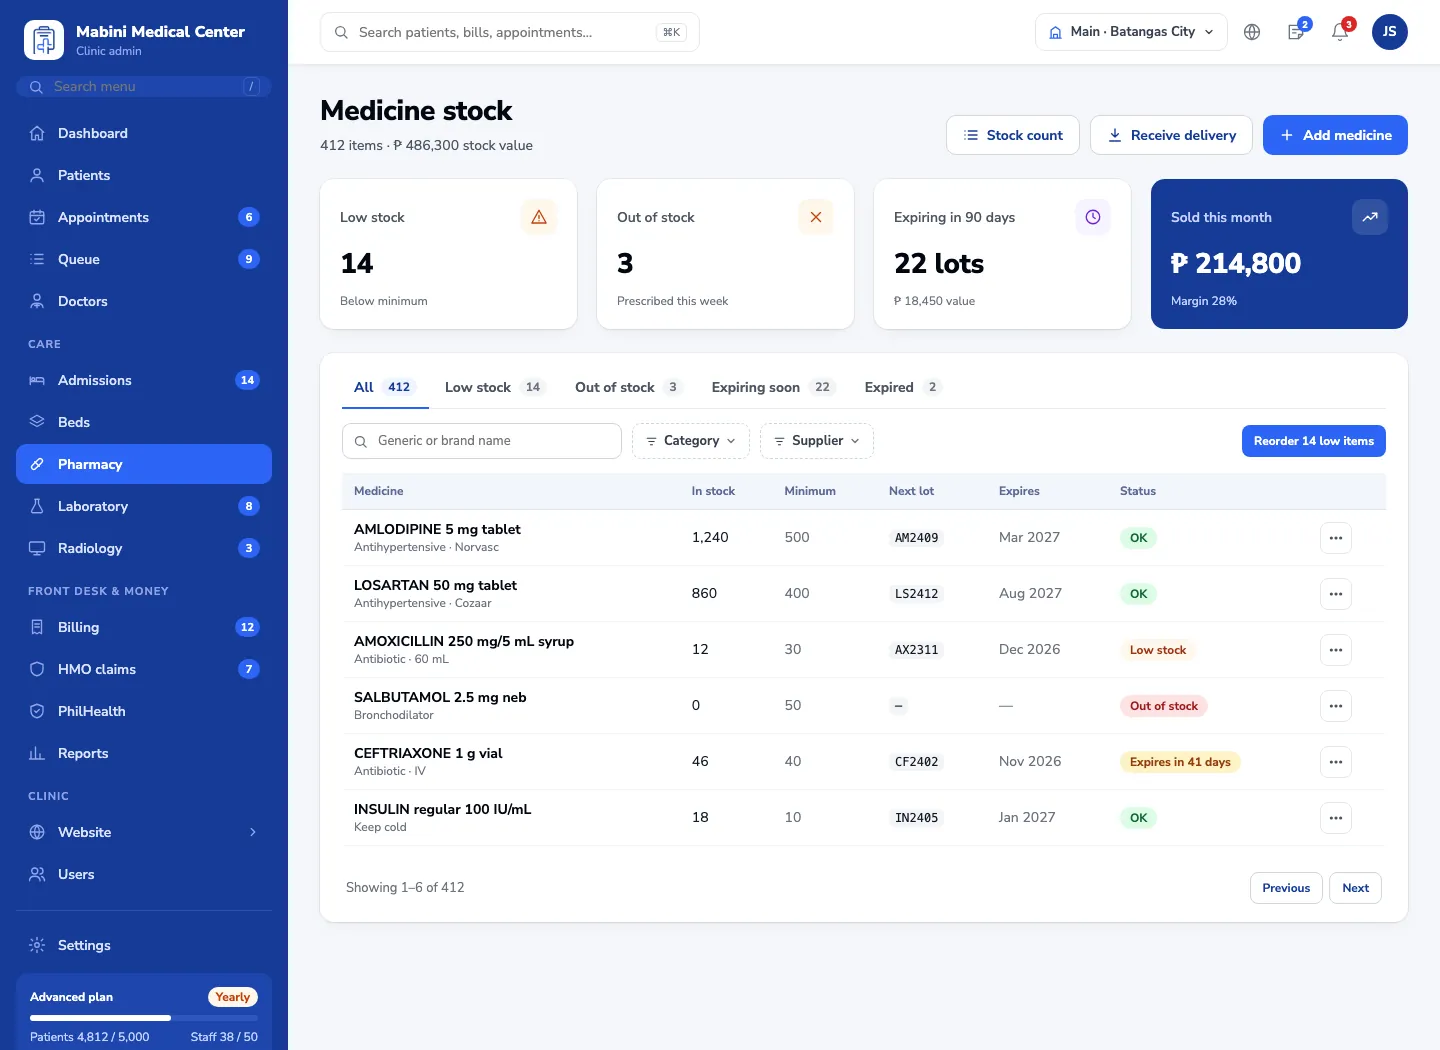The width and height of the screenshot is (1440, 1050).
Task: Open the notifications bell icon
Action: click(x=1340, y=32)
